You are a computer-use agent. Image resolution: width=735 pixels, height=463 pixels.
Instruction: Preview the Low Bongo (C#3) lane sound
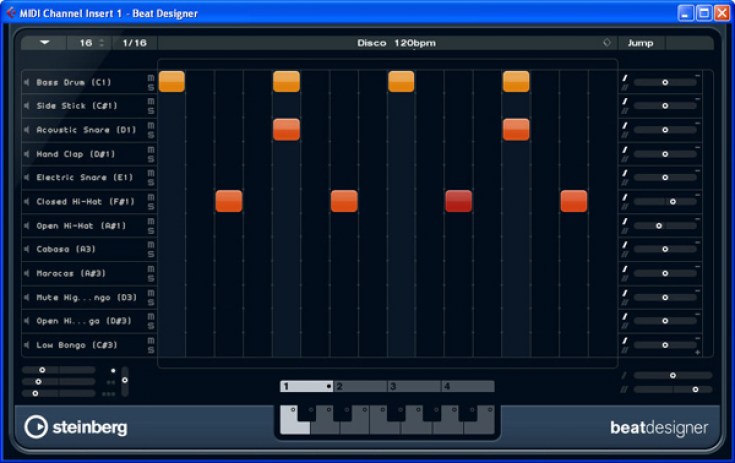(x=27, y=345)
